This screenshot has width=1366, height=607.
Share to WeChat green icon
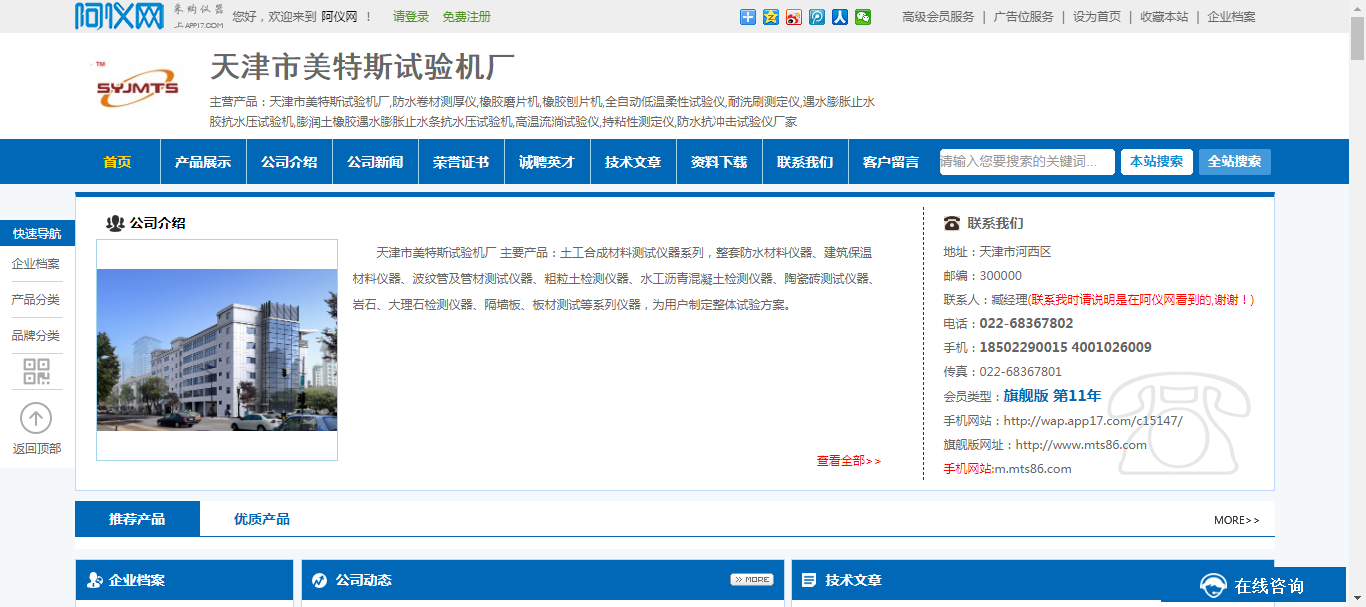863,17
